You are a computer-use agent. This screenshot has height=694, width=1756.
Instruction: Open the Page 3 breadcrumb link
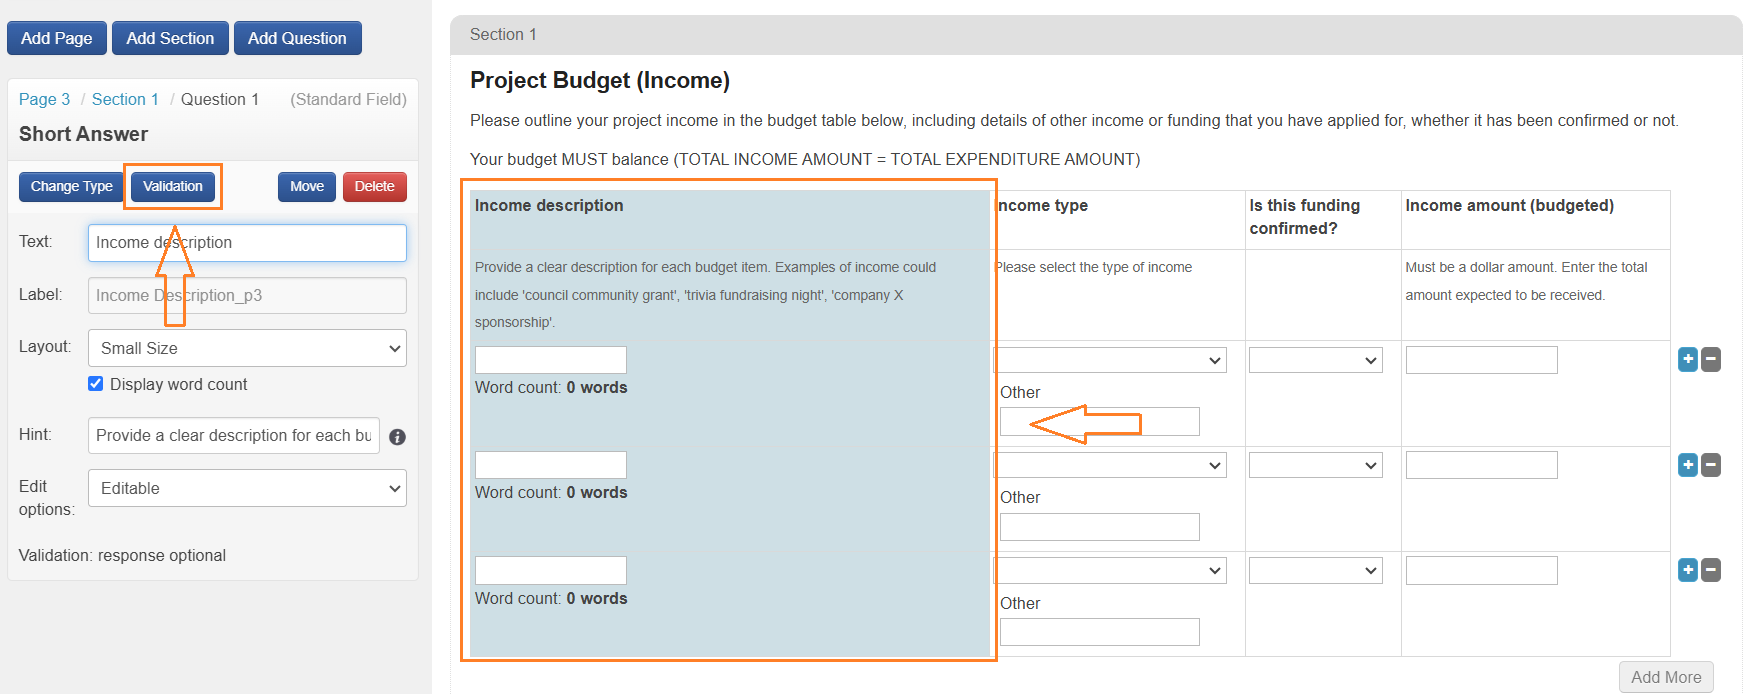44,99
